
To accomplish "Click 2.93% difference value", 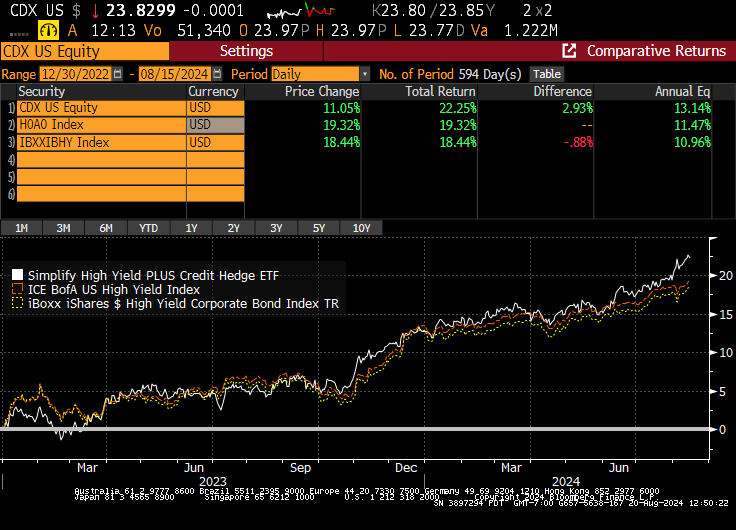I will pyautogui.click(x=578, y=108).
